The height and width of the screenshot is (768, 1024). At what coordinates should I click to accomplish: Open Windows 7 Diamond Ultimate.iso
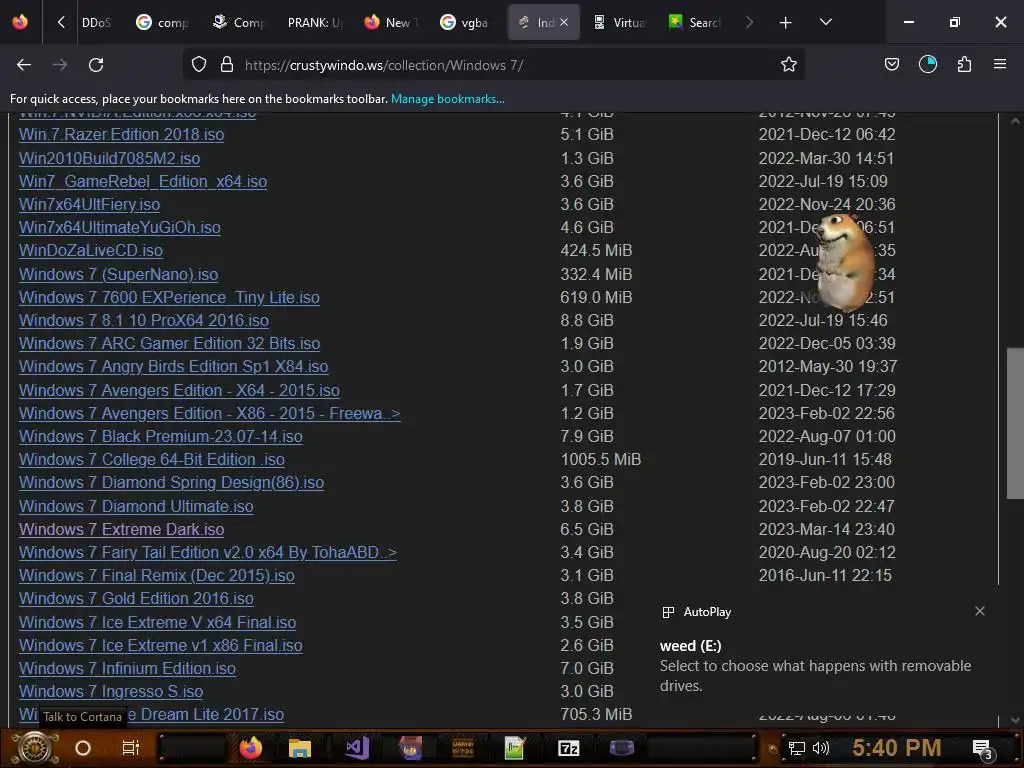coord(136,506)
